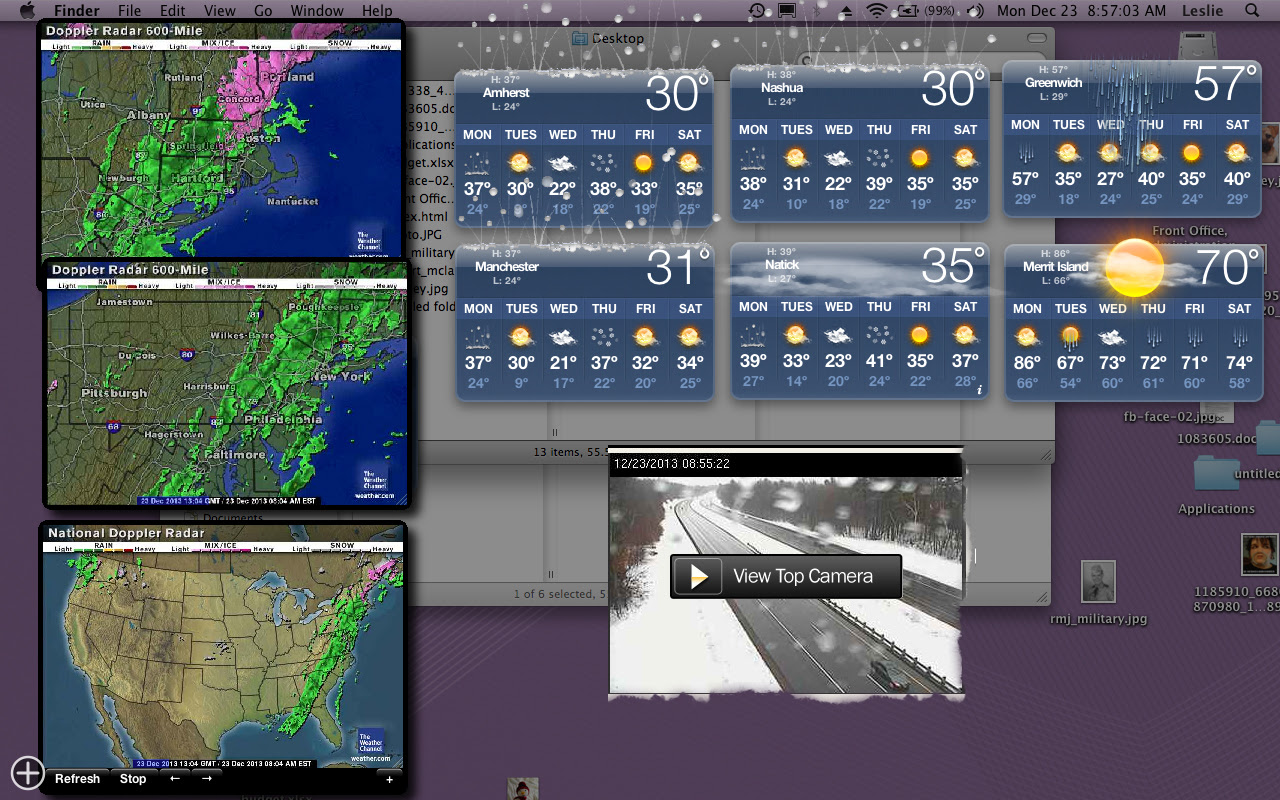Select the untitled folder on the desktop
Viewport: 1280px width, 800px height.
point(1268,438)
